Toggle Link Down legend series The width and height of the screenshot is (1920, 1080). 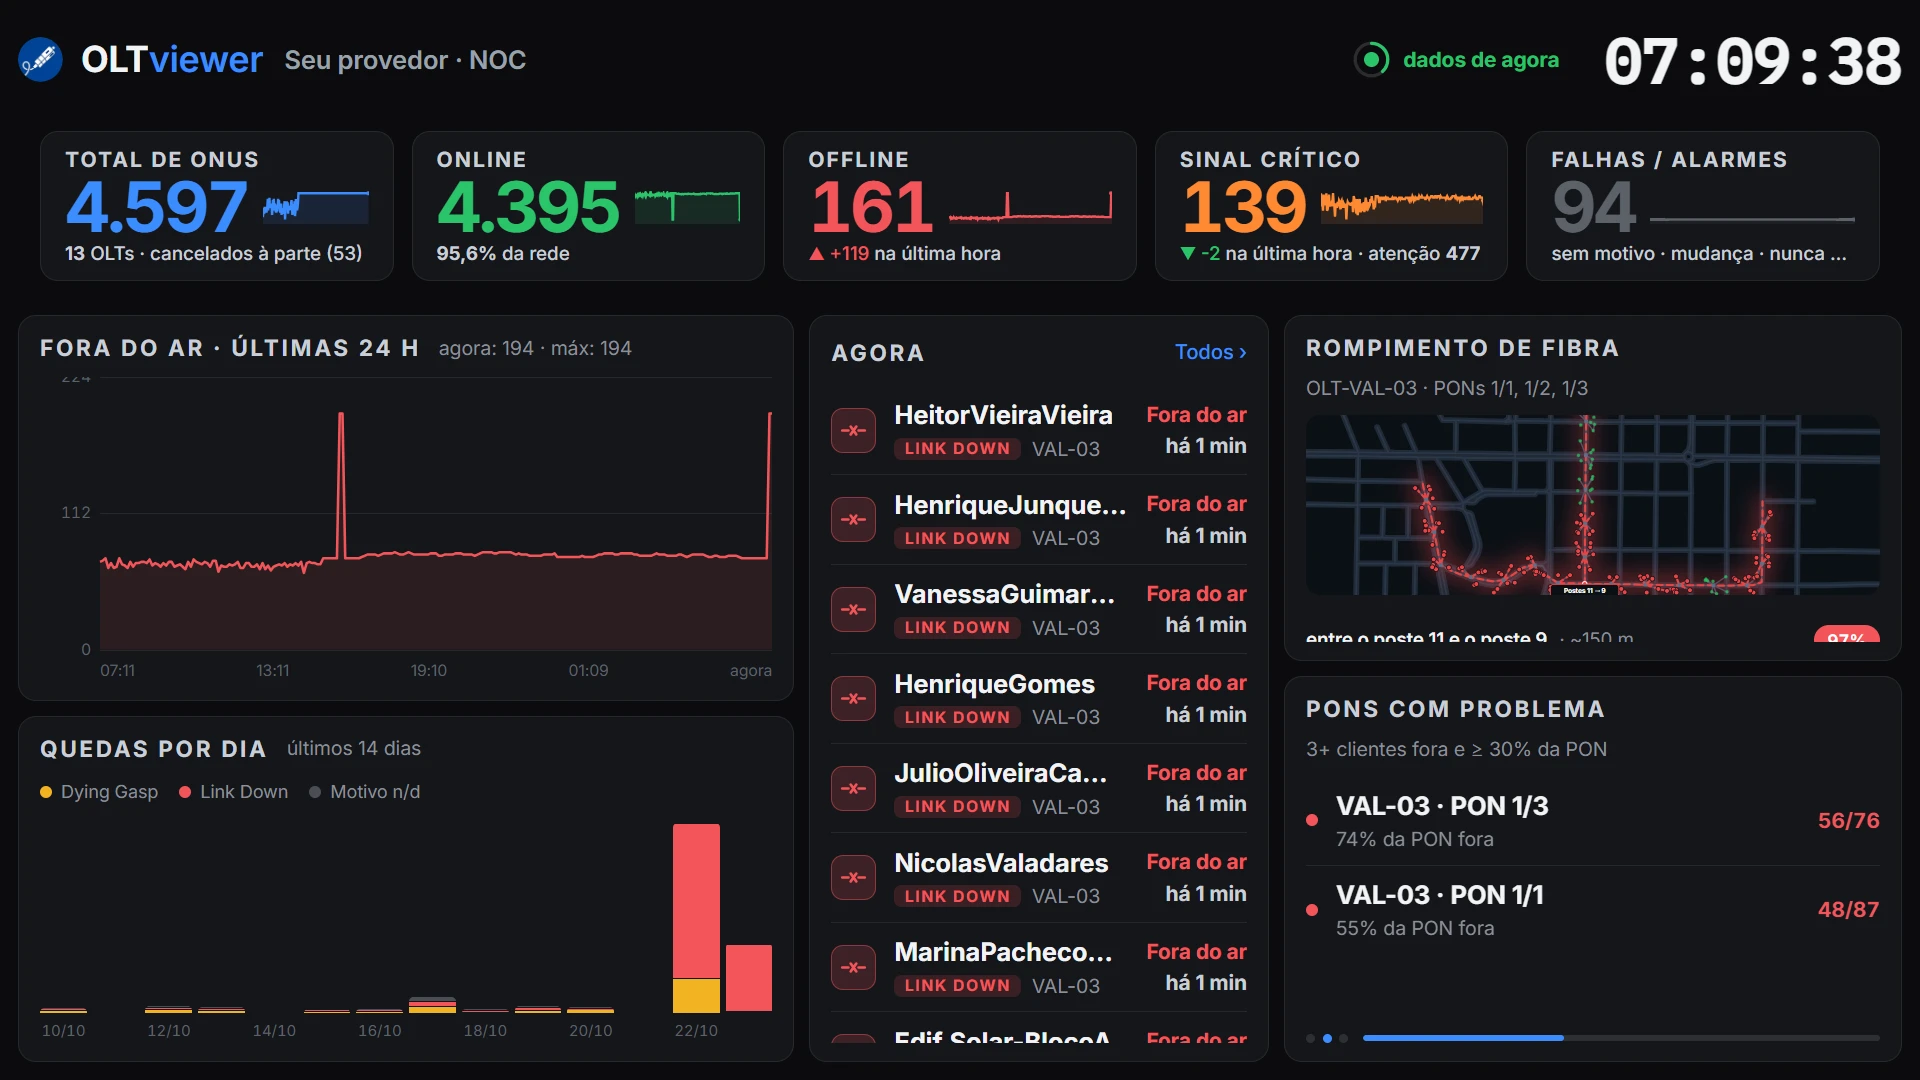(233, 792)
